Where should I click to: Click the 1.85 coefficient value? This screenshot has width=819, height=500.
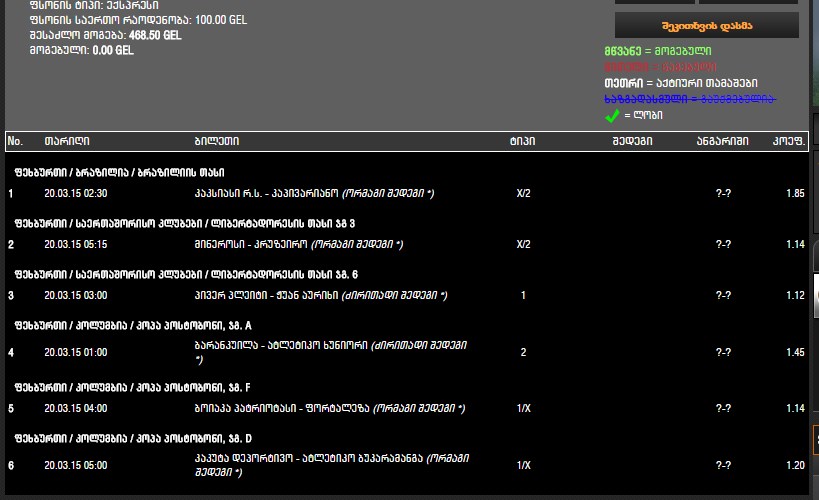[795, 193]
